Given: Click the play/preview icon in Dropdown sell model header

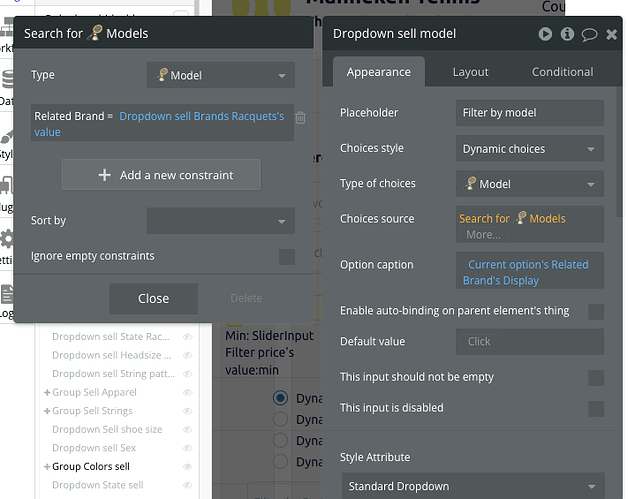Looking at the screenshot, I should [545, 34].
